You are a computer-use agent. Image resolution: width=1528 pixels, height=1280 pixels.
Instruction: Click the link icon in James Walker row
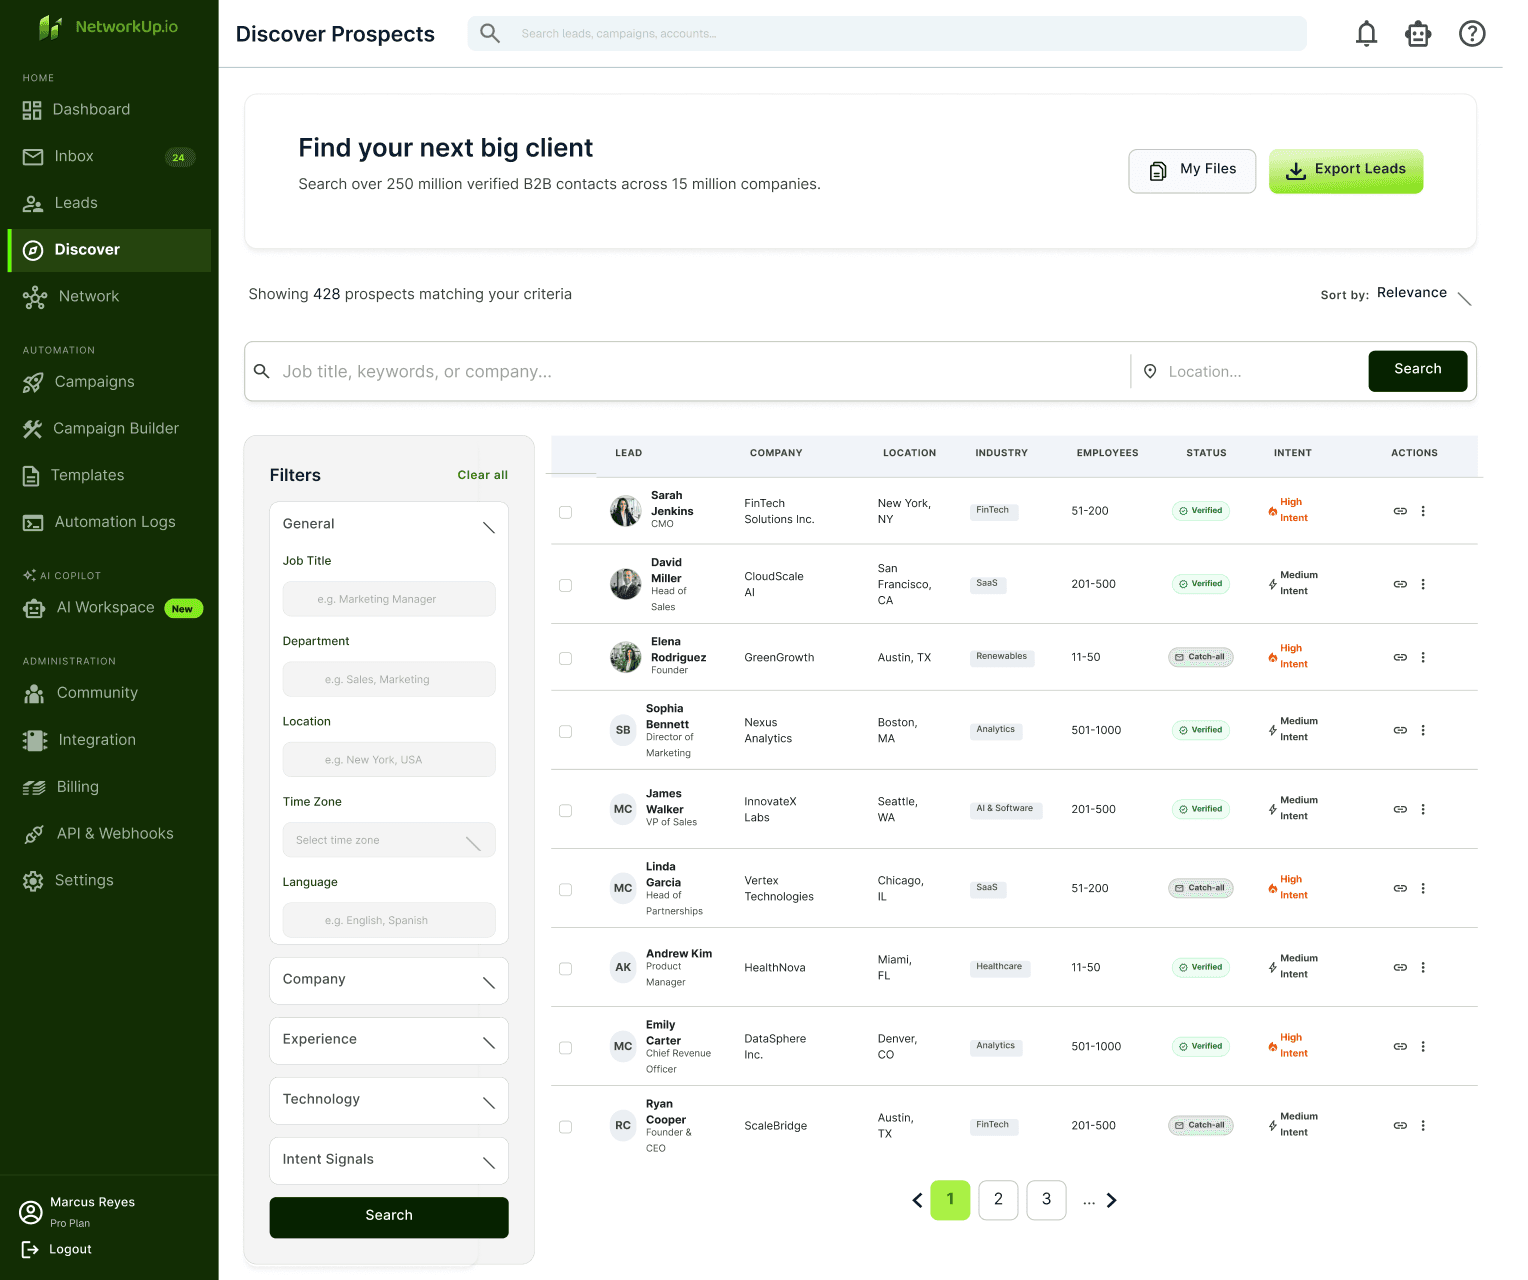click(1400, 809)
